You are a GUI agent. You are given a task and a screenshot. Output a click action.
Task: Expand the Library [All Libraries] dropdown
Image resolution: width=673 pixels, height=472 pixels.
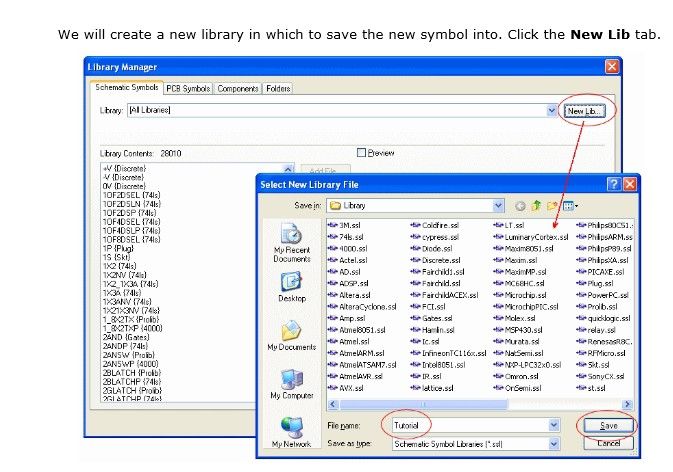point(550,109)
